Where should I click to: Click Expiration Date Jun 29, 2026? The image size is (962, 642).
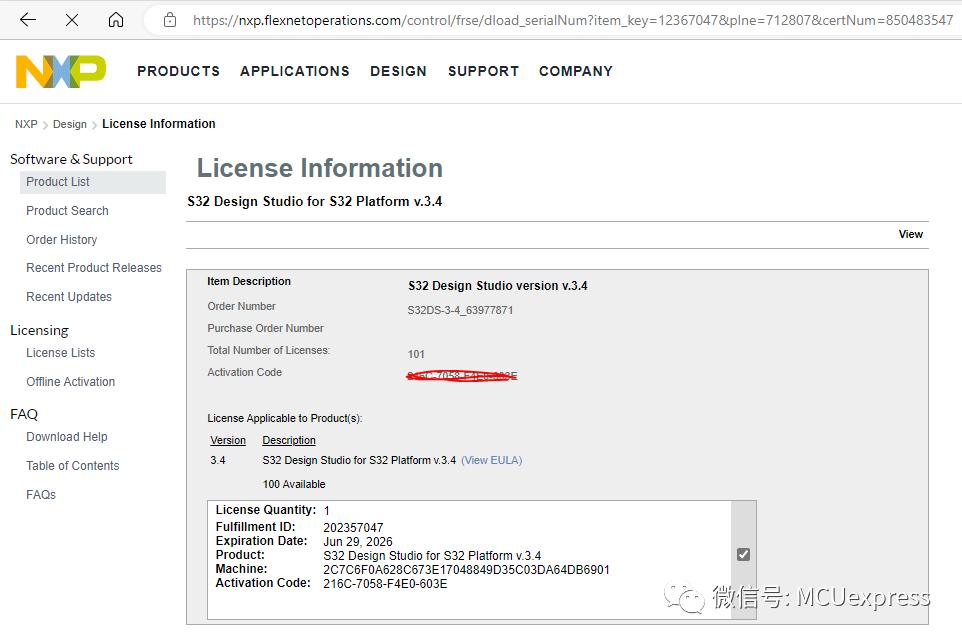[x=358, y=542]
